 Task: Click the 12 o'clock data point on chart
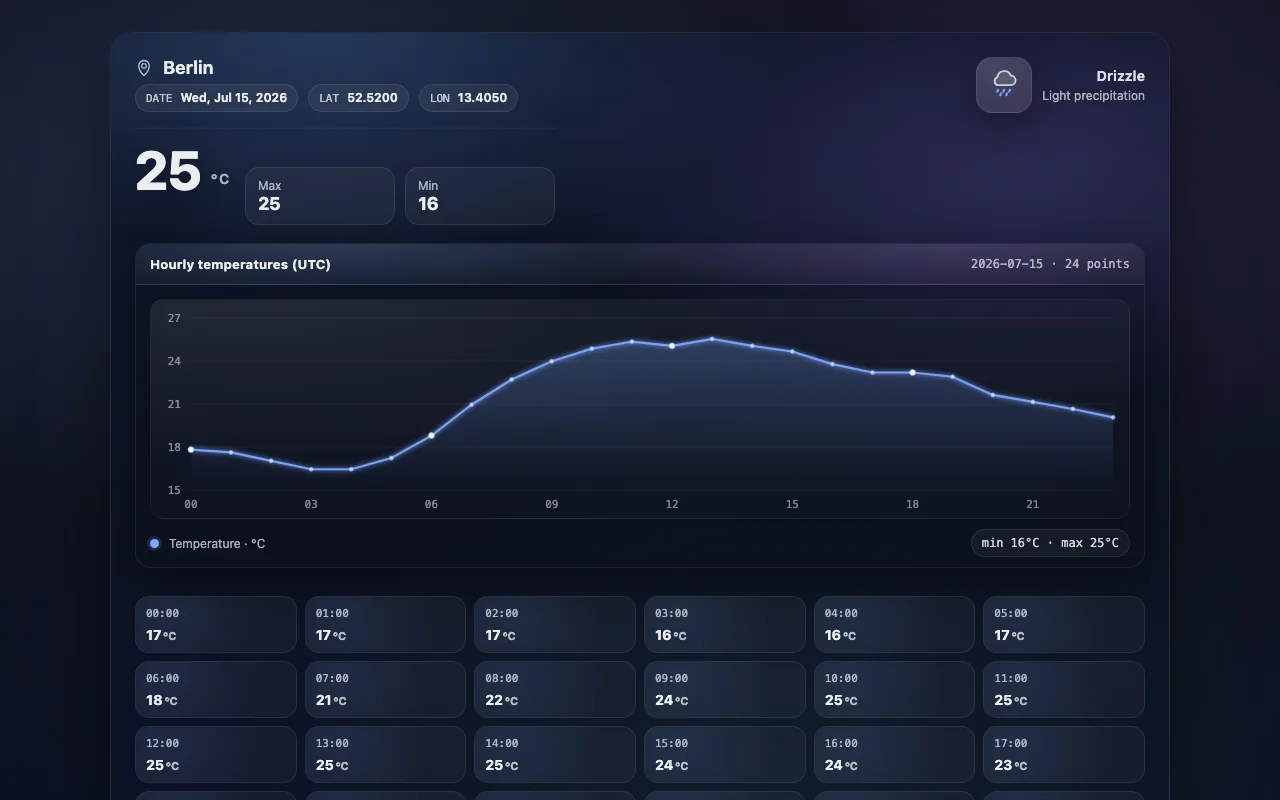(672, 346)
